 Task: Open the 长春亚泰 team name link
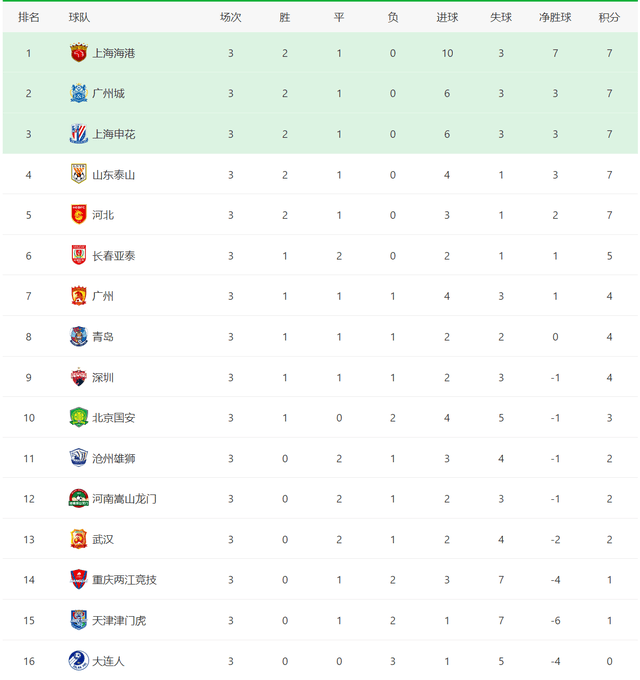[x=114, y=256]
